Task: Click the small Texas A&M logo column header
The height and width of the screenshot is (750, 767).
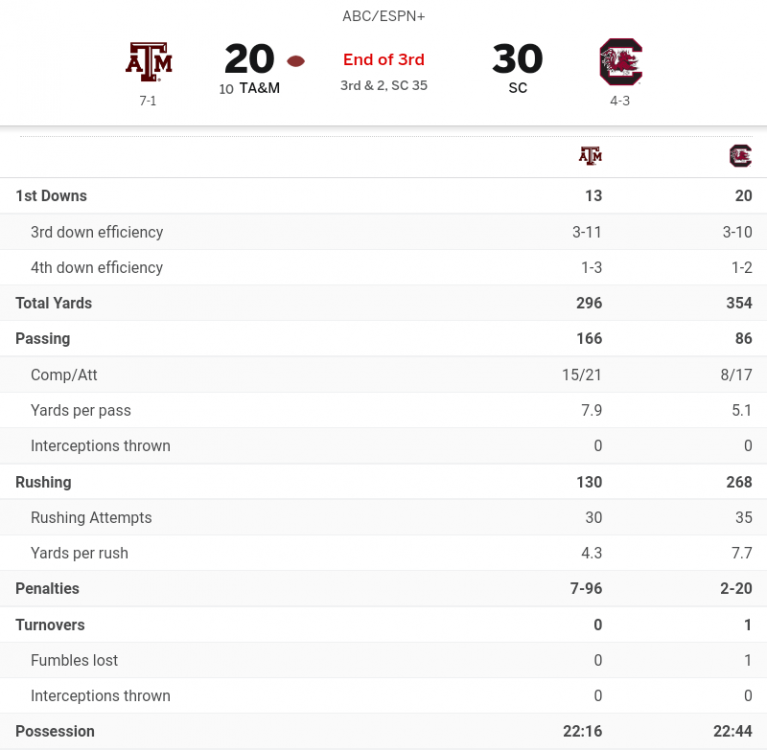Action: 590,156
